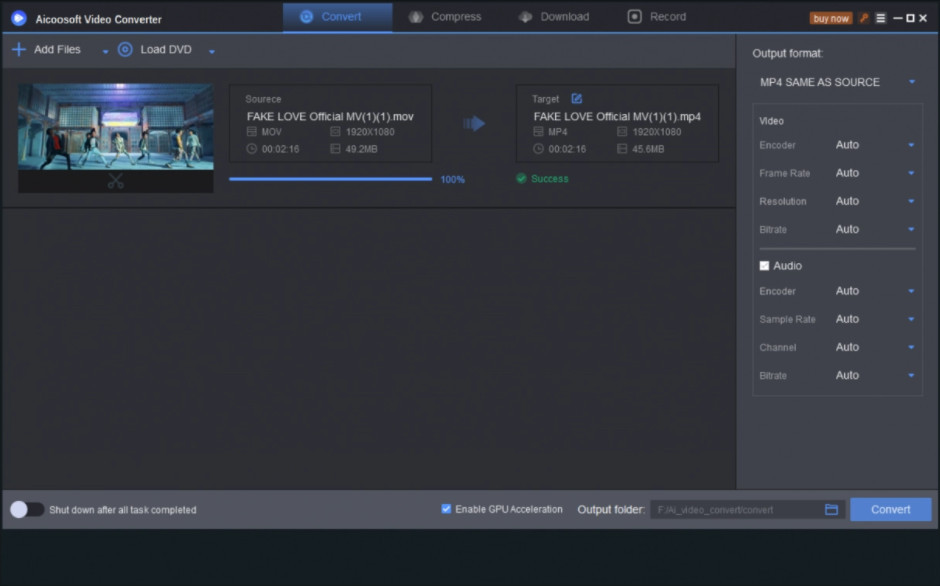This screenshot has height=586, width=940.
Task: Click the Aicoosoft app logo icon
Action: tap(19, 19)
